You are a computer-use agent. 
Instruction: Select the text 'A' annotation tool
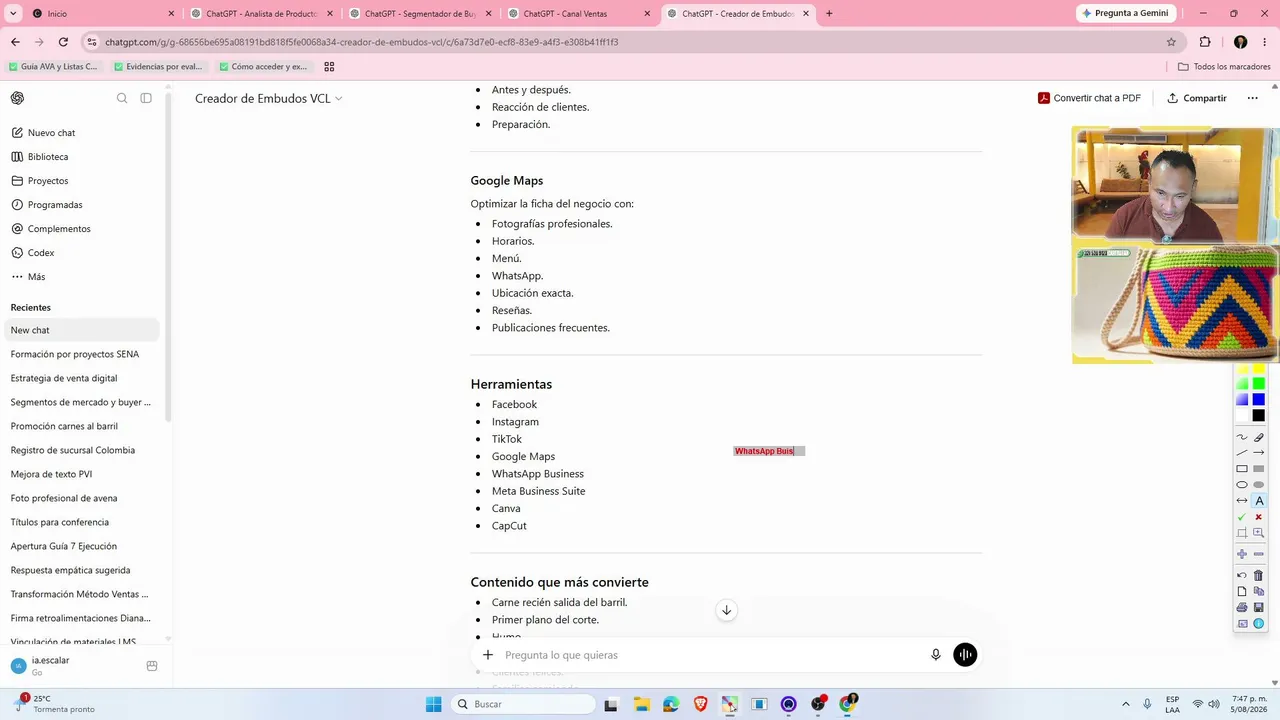click(x=1259, y=501)
